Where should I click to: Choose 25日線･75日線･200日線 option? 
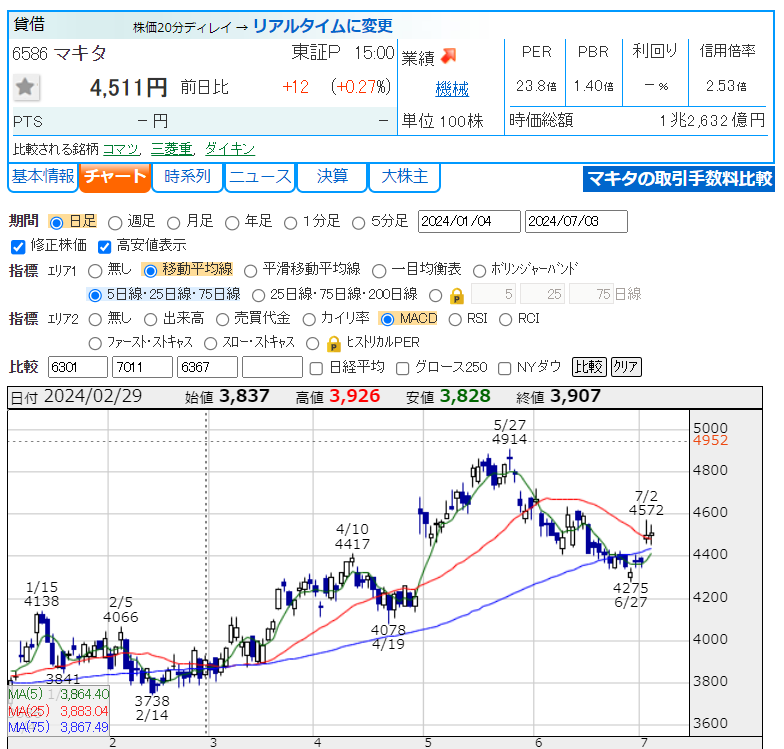pos(258,295)
